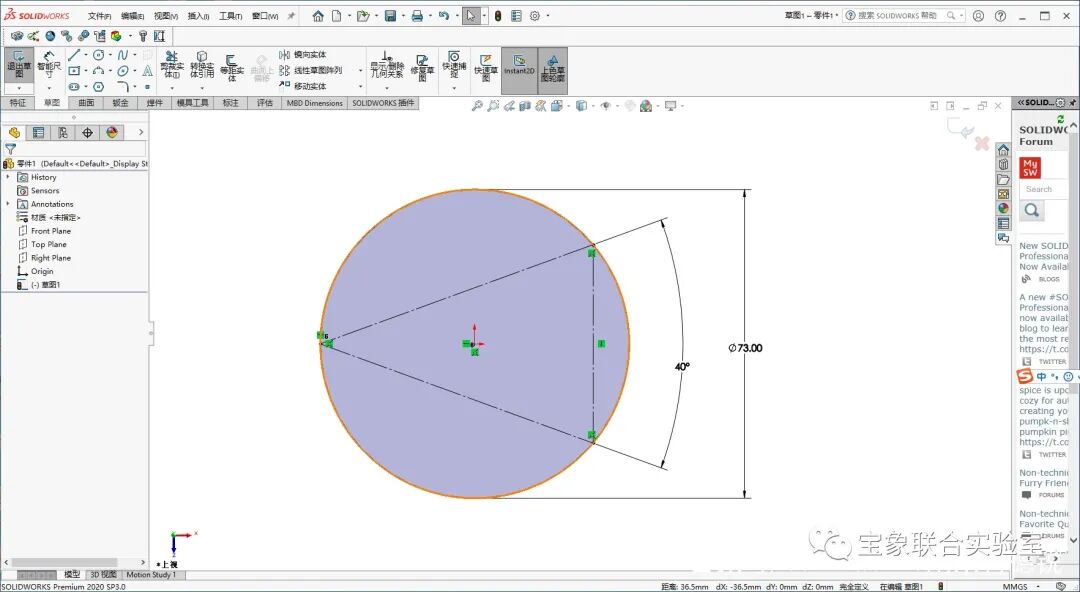Viewport: 1080px width, 592px height.
Task: Open dropdown arrow beside 线性草图阵列
Action: click(x=360, y=70)
